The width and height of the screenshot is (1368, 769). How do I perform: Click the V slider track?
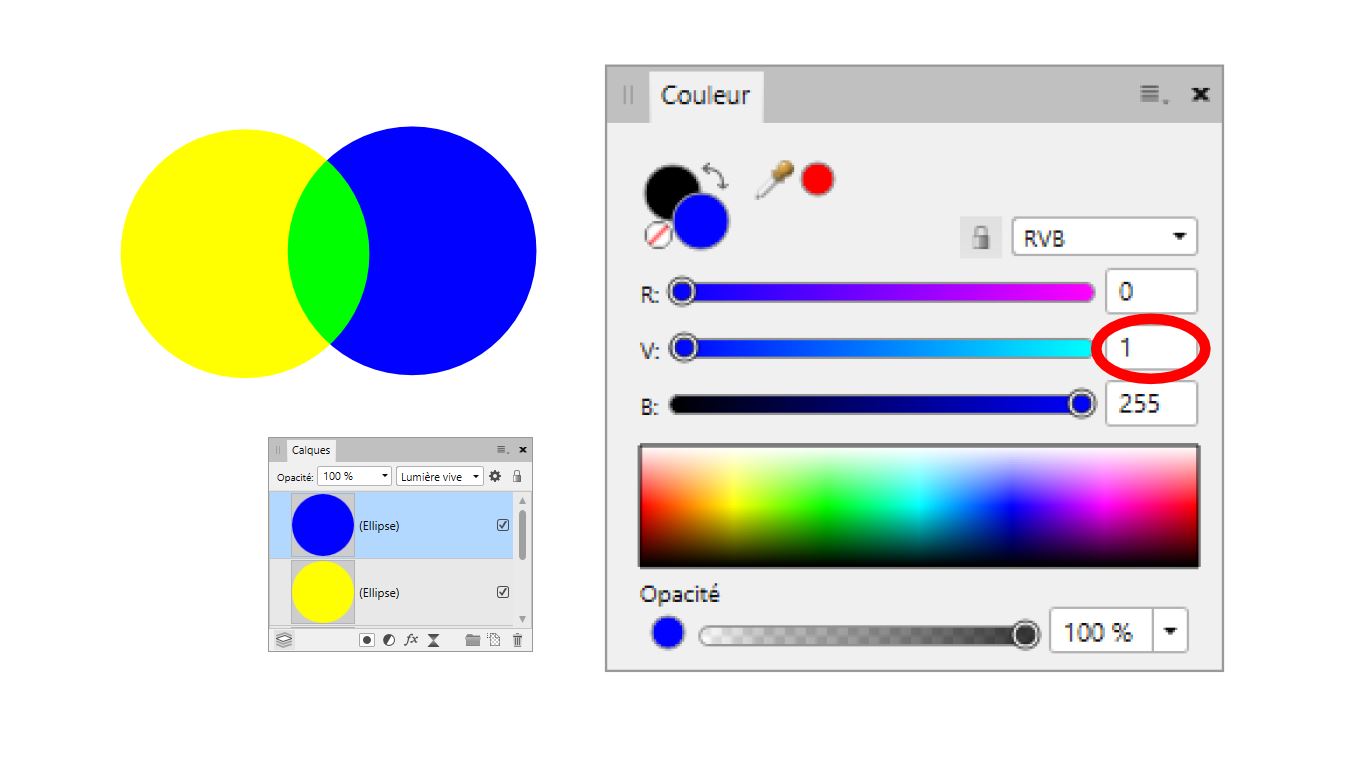click(x=882, y=348)
